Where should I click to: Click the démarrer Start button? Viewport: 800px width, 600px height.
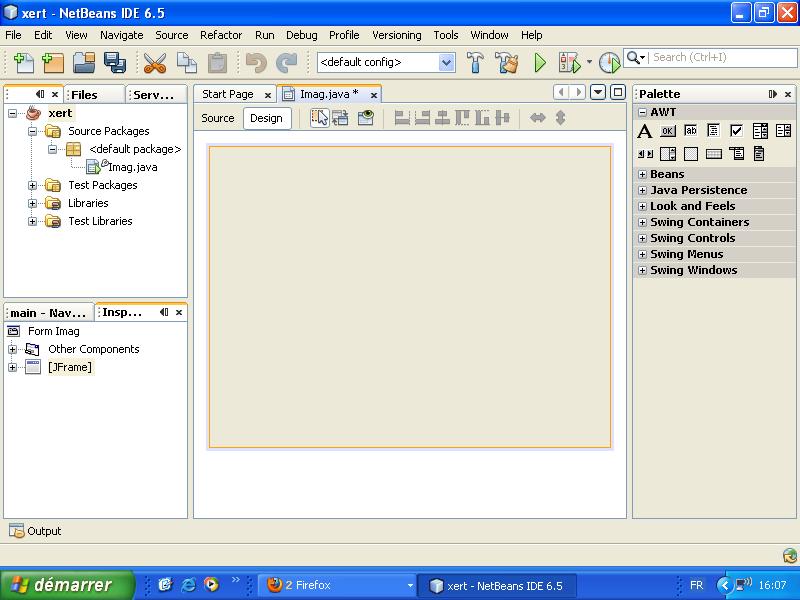(x=66, y=585)
